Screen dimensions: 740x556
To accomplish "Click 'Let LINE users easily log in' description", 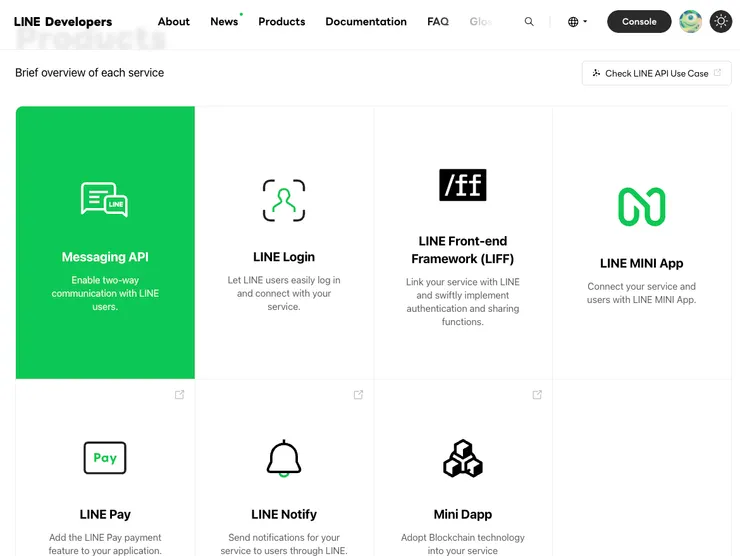I will [x=284, y=293].
